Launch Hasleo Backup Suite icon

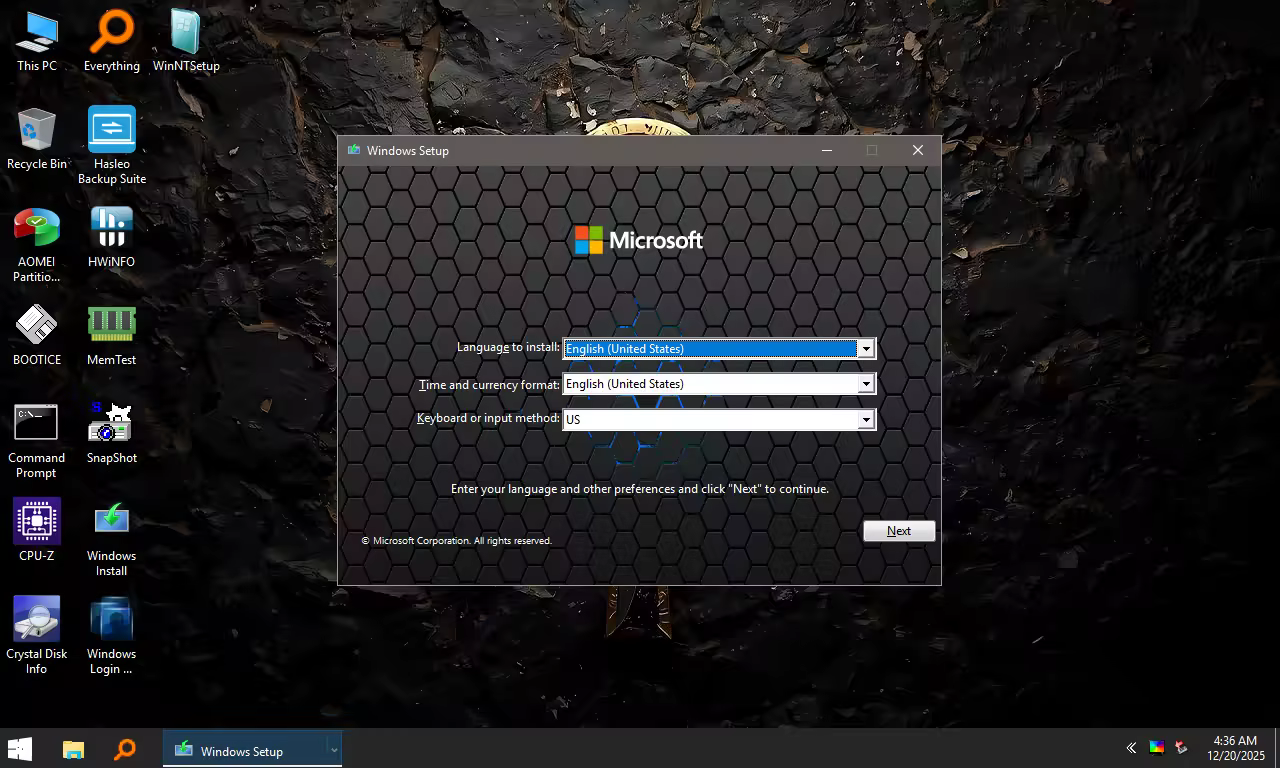[111, 130]
